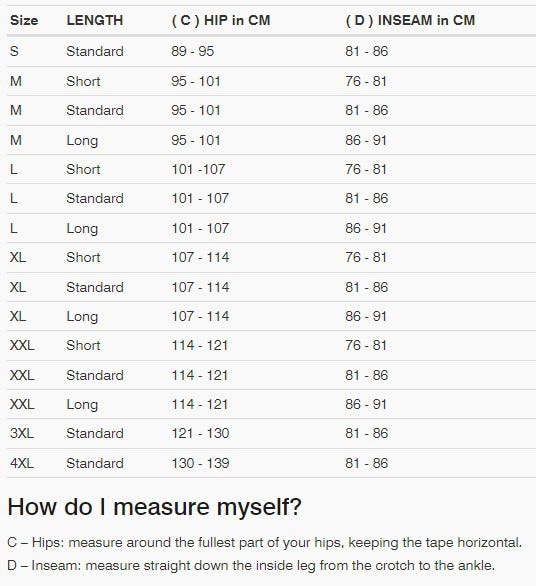Viewport: 536px width, 586px height.
Task: Click XXL size cell in the Short row
Action: point(22,345)
